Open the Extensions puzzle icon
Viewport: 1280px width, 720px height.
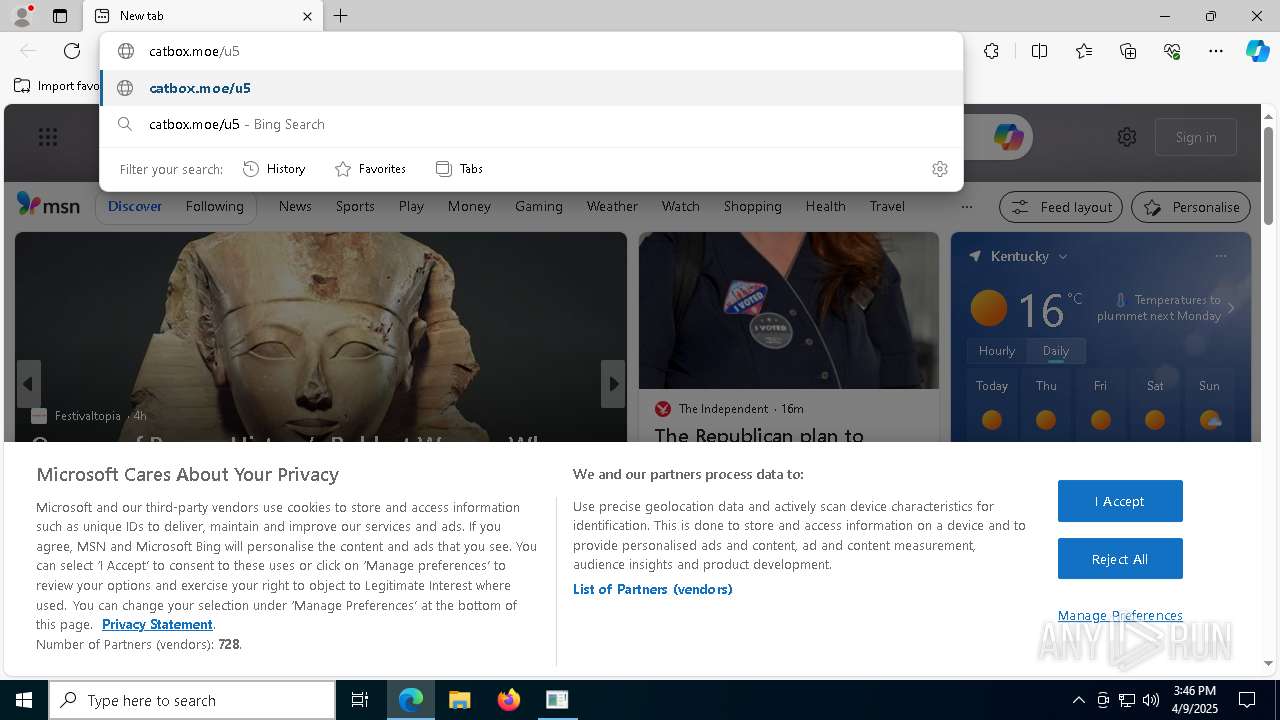(991, 51)
